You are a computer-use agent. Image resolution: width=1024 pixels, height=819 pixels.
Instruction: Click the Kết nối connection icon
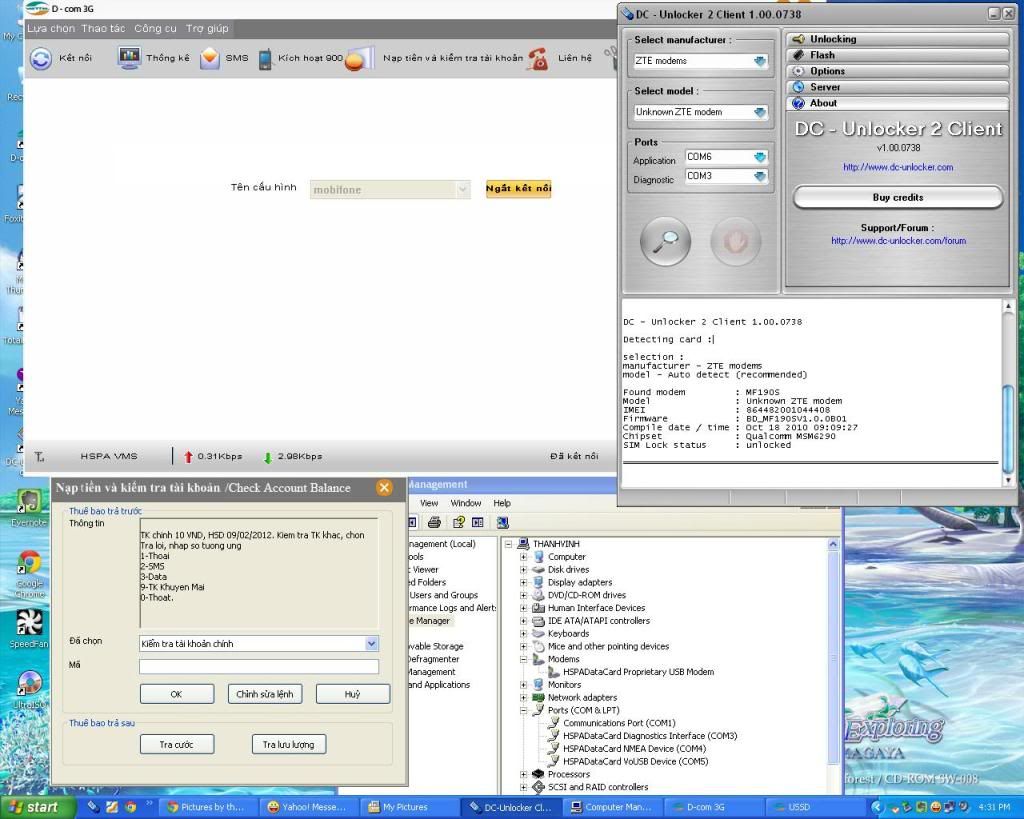pos(41,59)
